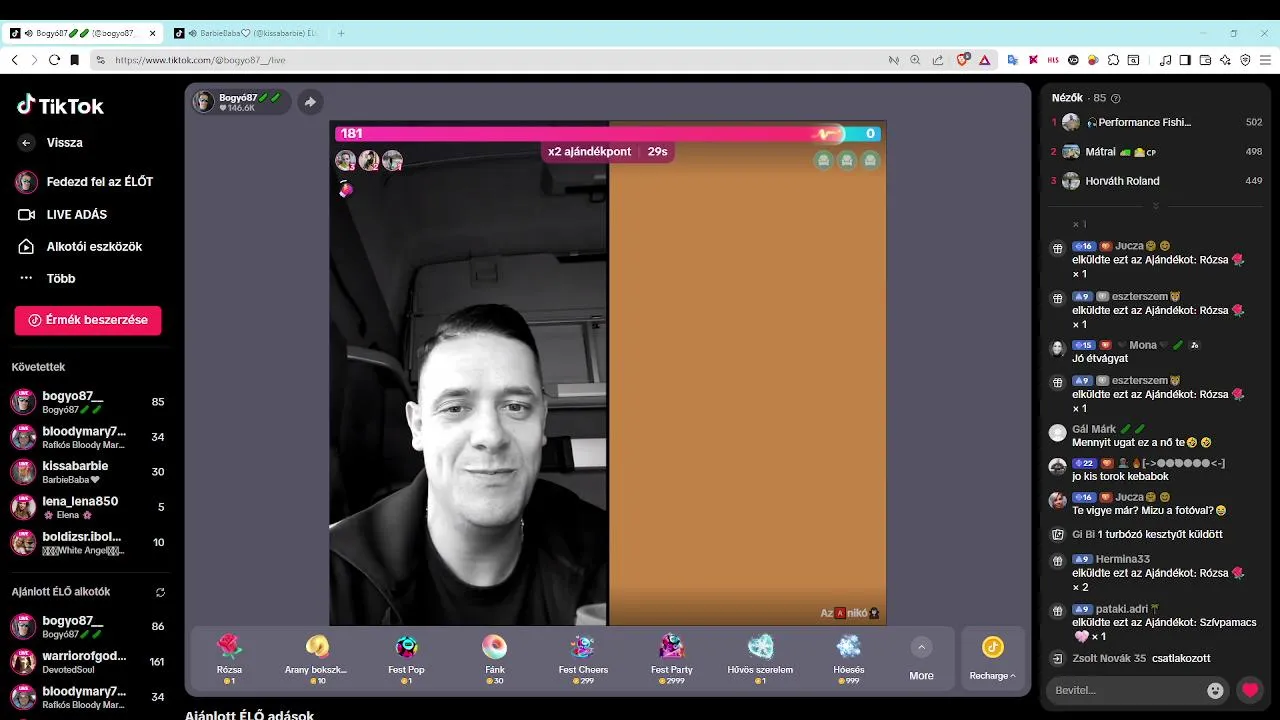1280x720 pixels.
Task: Click the address bar URL
Action: [x=200, y=60]
